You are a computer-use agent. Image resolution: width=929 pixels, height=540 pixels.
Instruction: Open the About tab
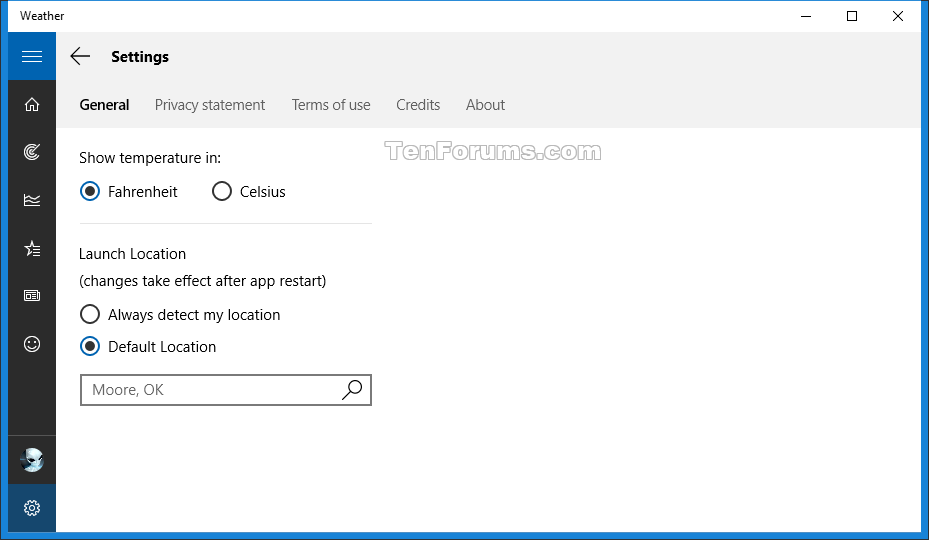point(485,105)
